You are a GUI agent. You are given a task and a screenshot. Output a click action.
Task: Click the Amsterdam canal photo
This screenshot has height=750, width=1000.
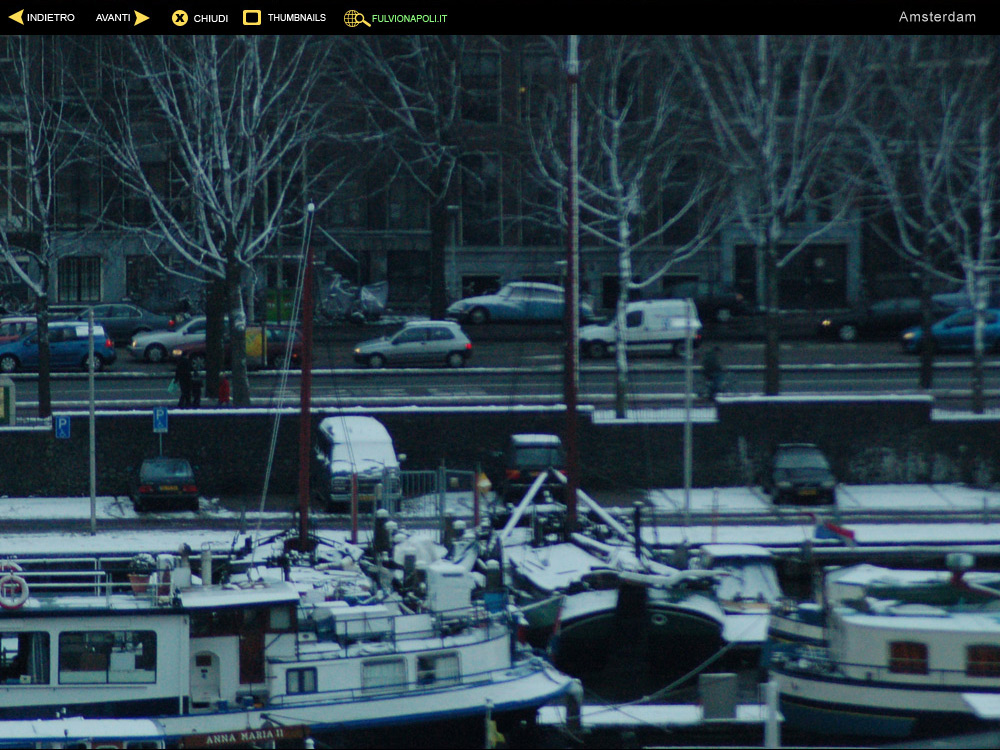(x=500, y=392)
